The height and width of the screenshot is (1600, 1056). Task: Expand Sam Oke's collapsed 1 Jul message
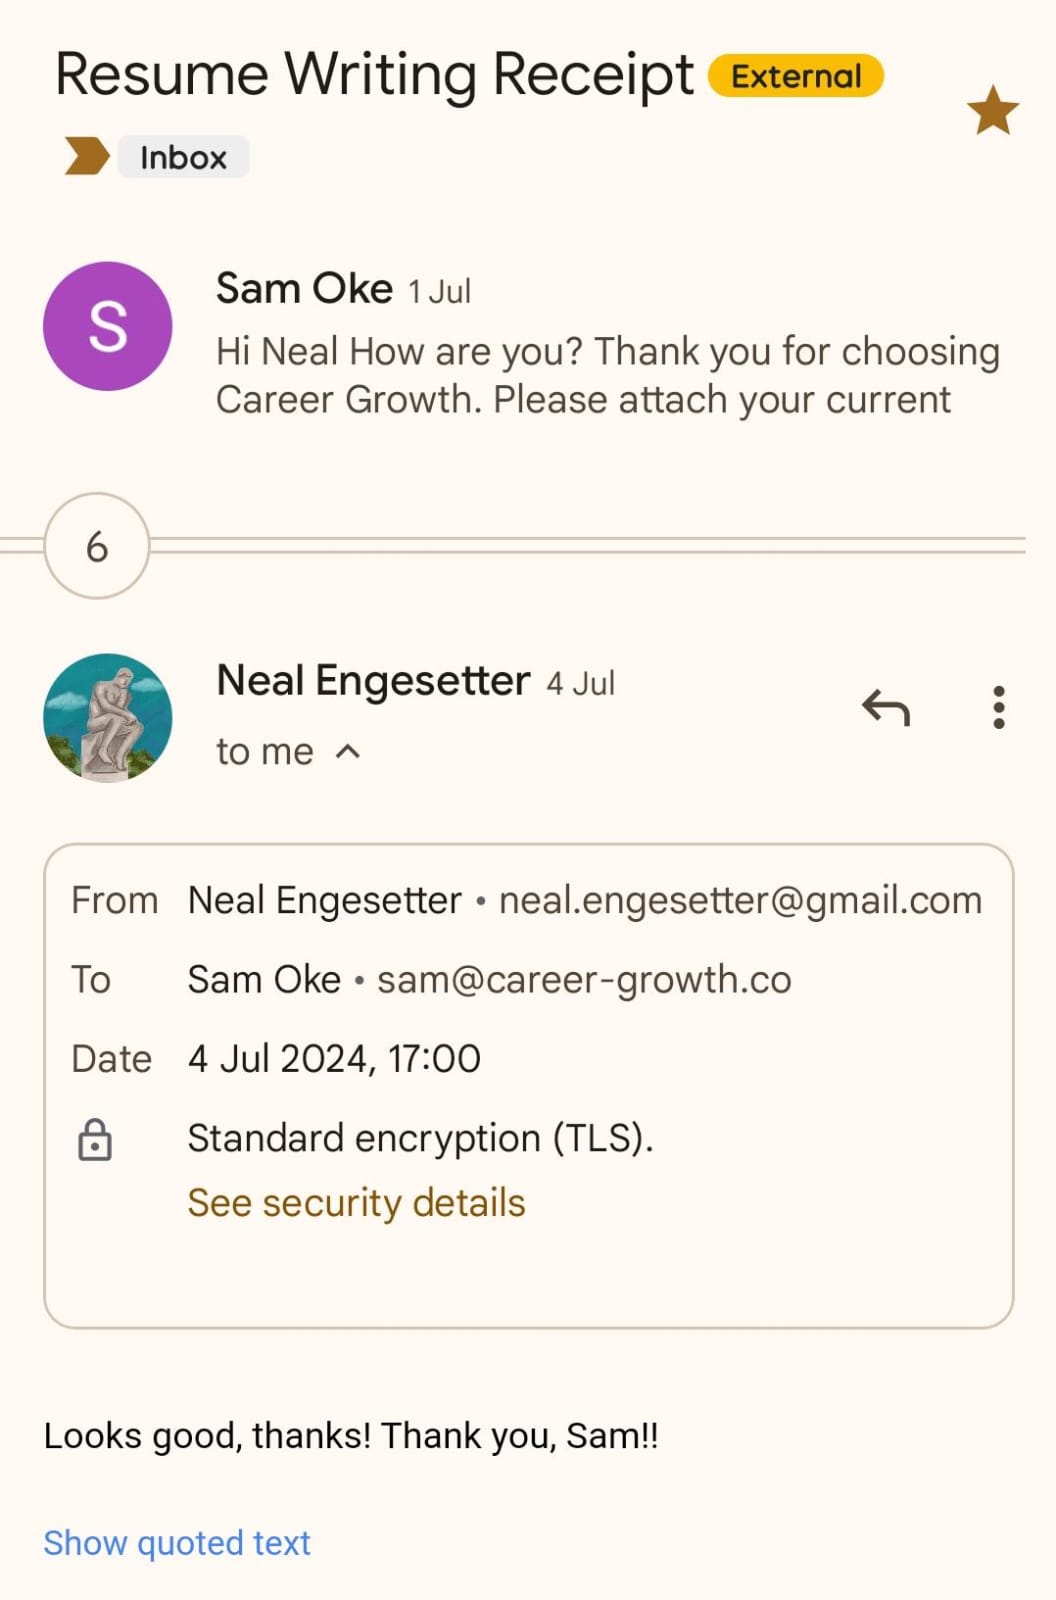(606, 375)
